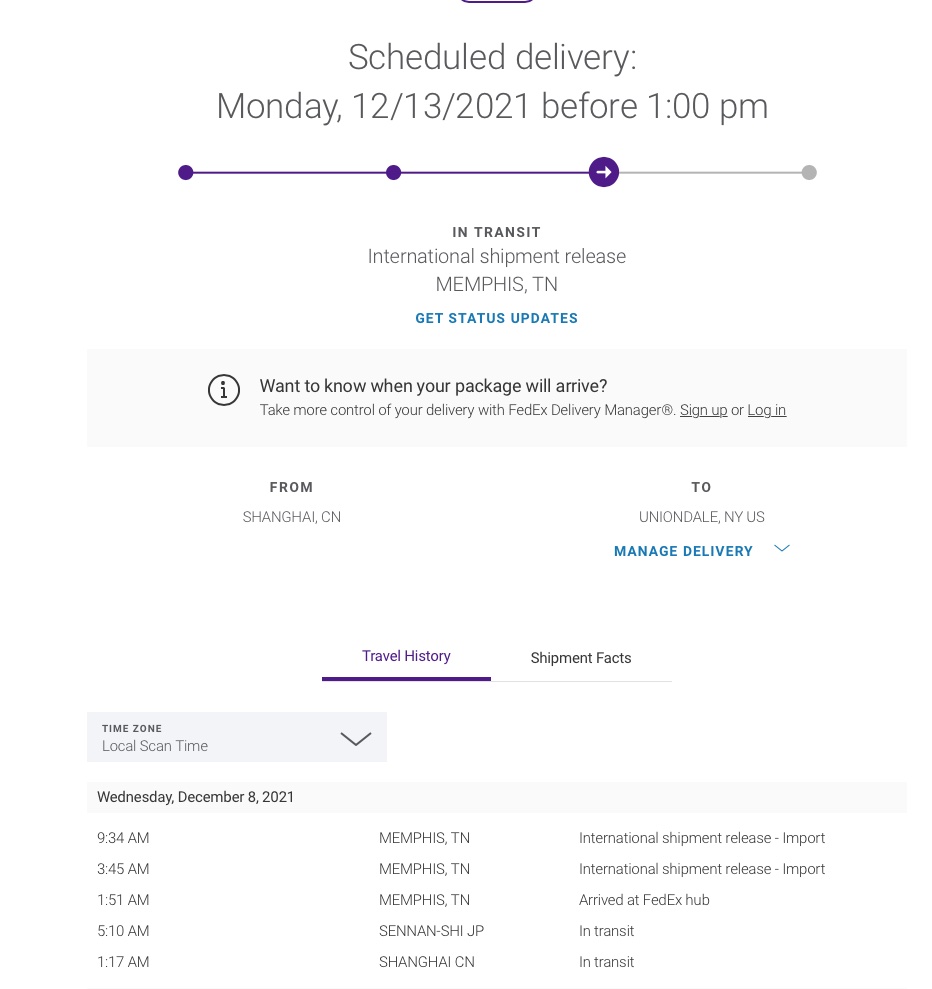Image resolution: width=932 pixels, height=989 pixels.
Task: Switch to the Shipment Facts tab
Action: (581, 658)
